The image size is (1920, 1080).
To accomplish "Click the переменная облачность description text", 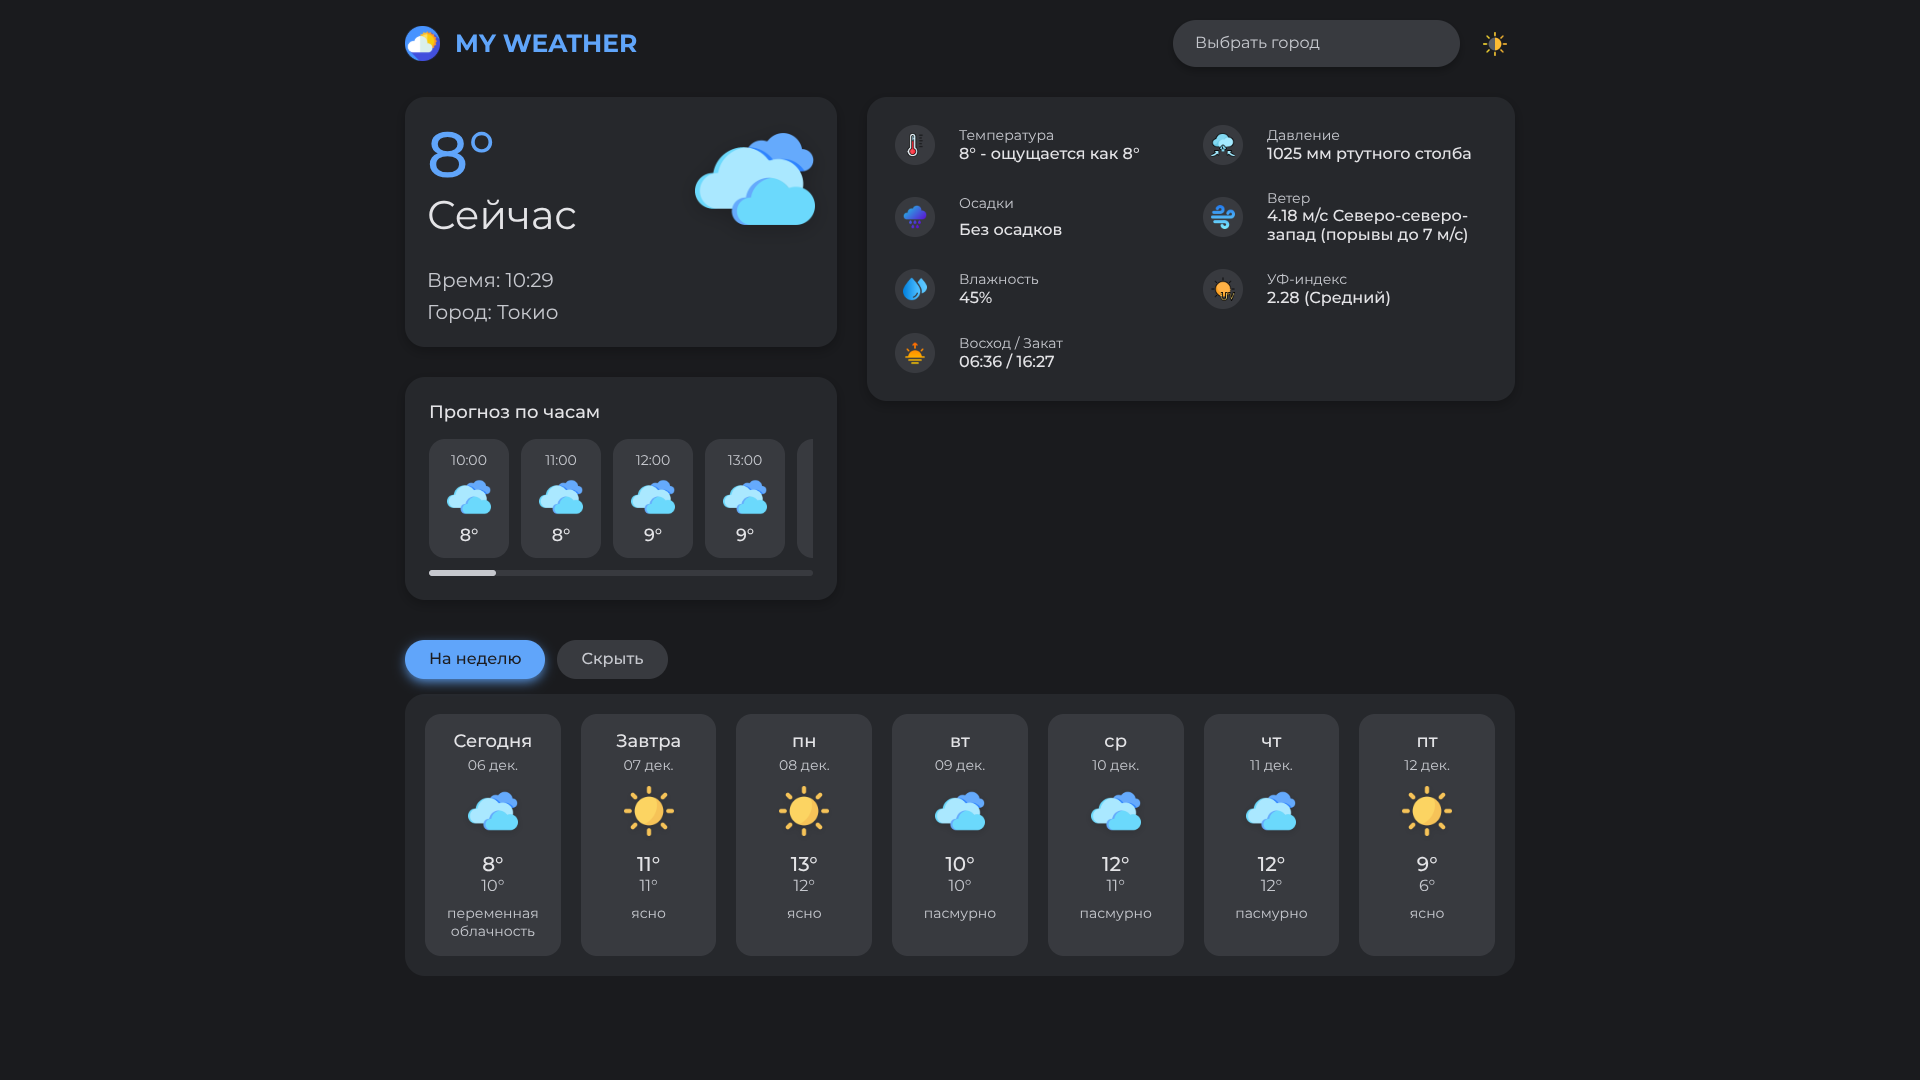I will (x=493, y=922).
